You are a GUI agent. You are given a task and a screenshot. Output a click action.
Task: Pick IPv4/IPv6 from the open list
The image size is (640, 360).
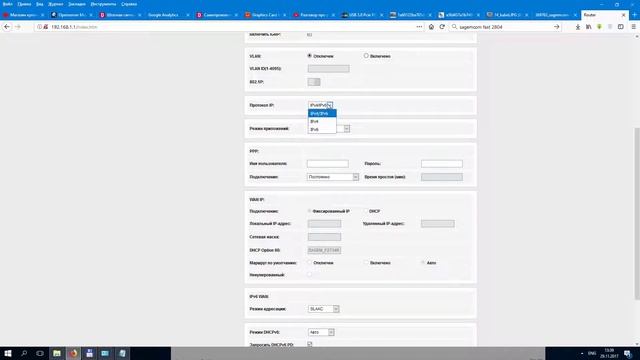click(x=322, y=113)
